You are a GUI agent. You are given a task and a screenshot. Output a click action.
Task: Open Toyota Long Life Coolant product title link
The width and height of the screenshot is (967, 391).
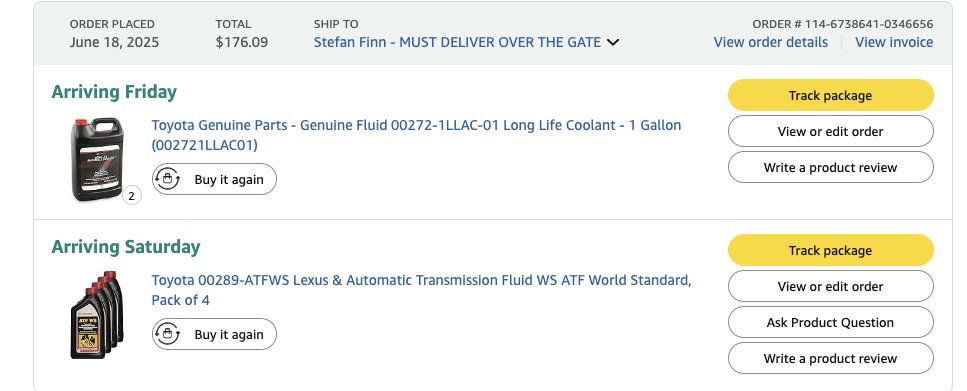416,135
